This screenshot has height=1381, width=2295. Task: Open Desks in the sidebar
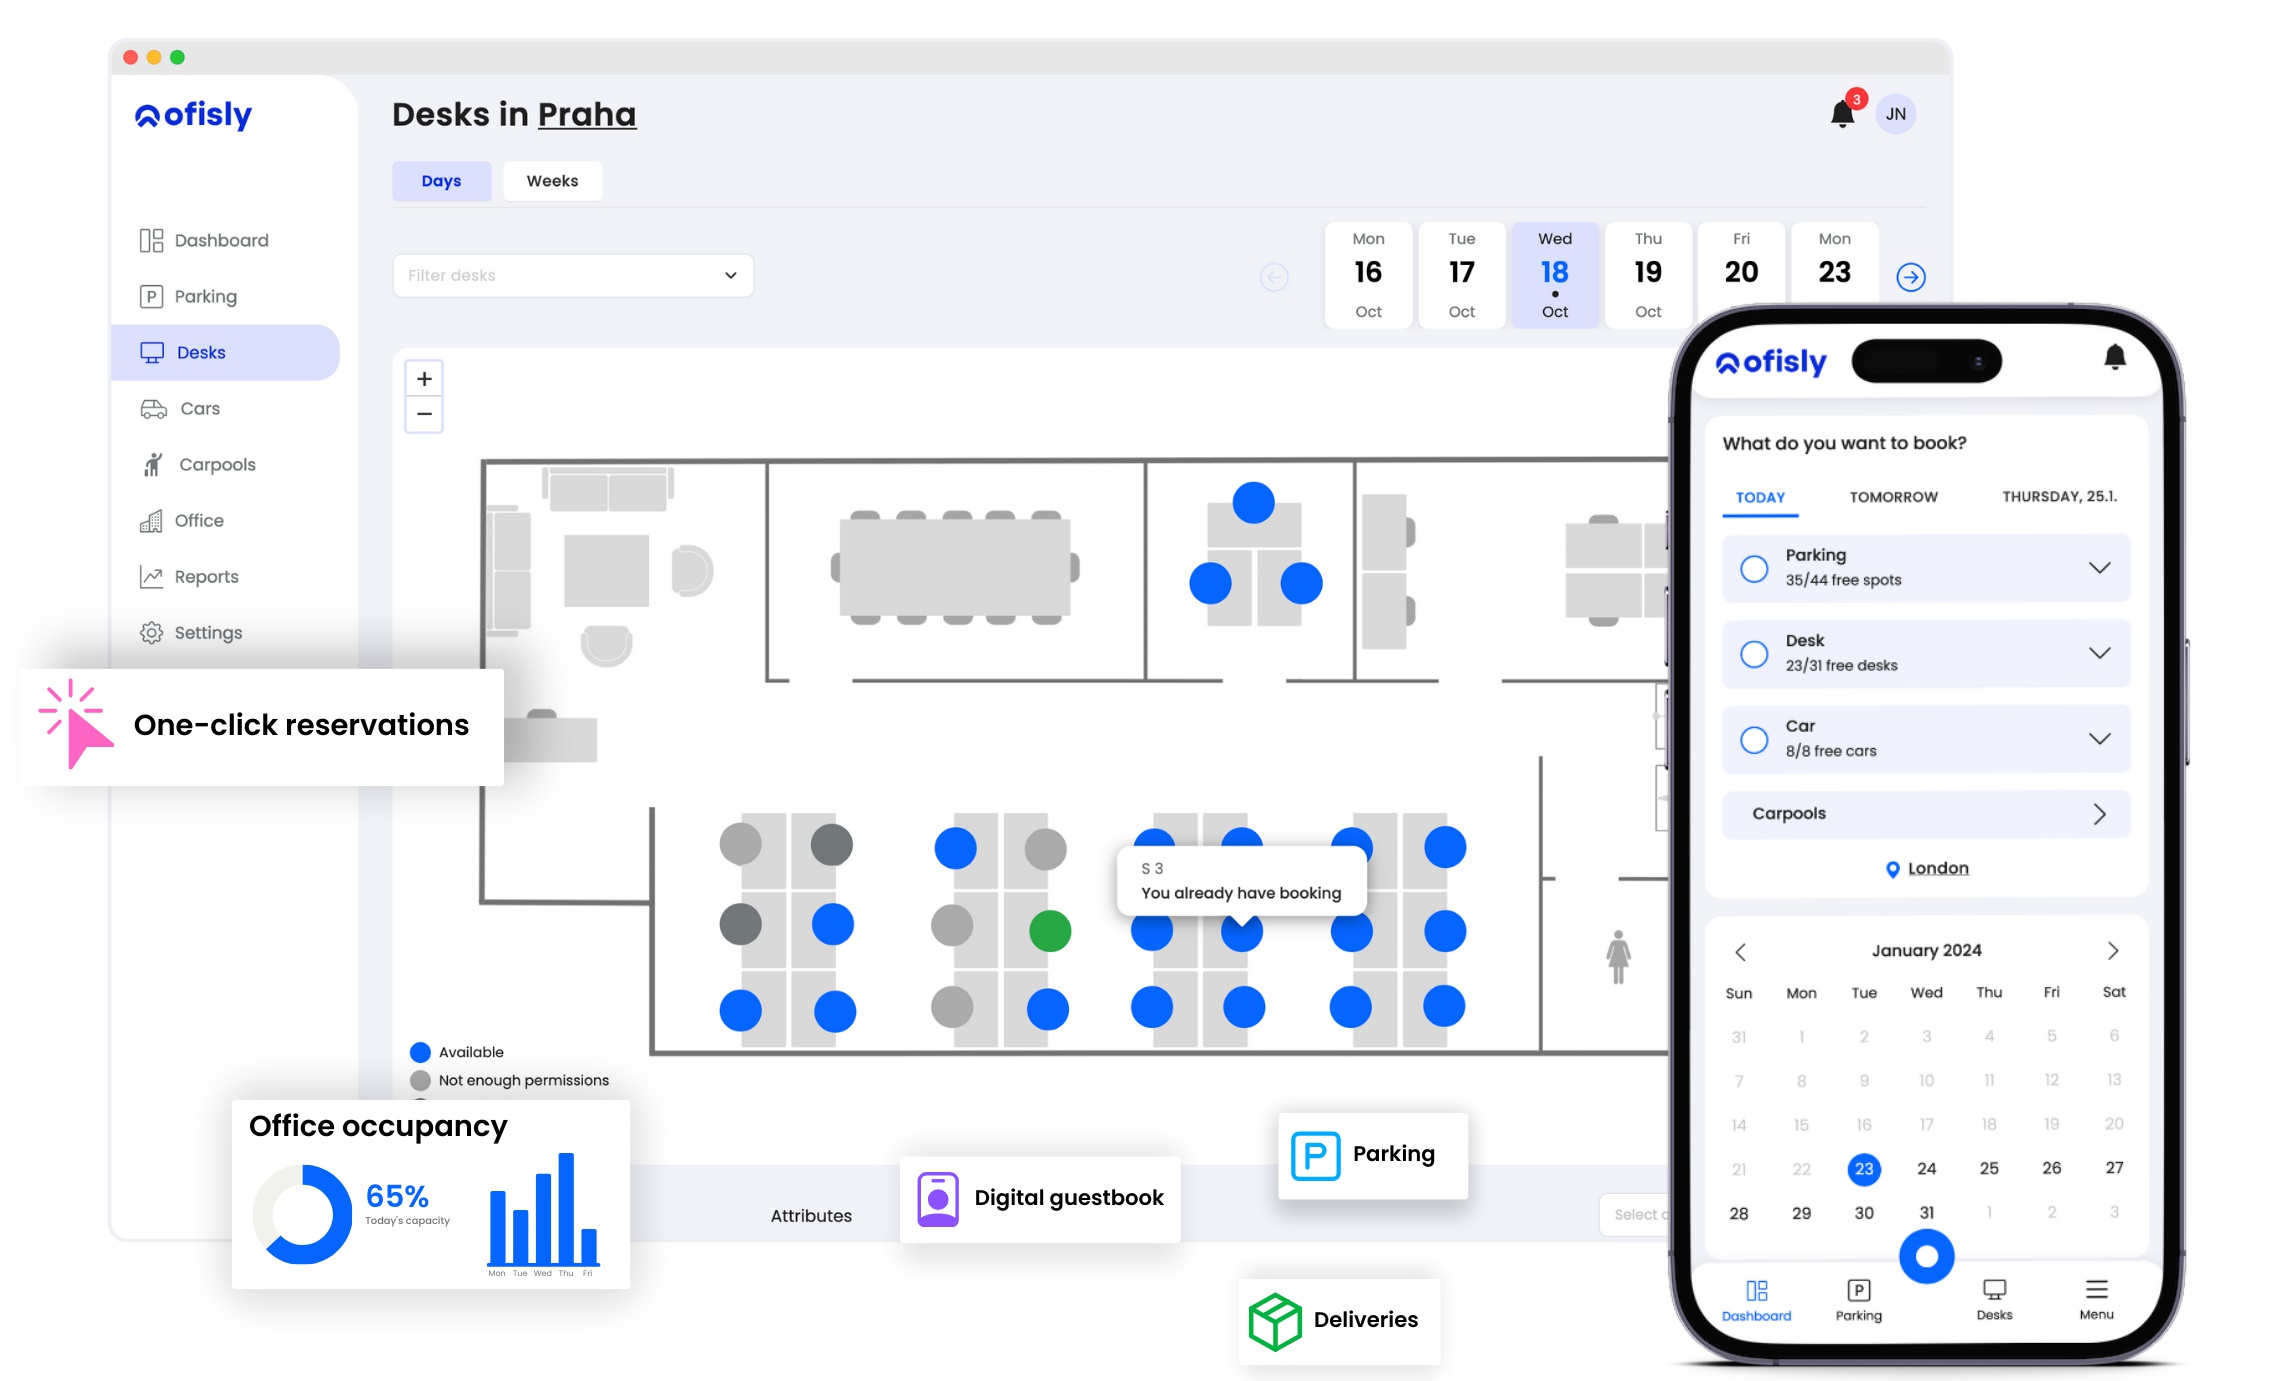click(225, 353)
